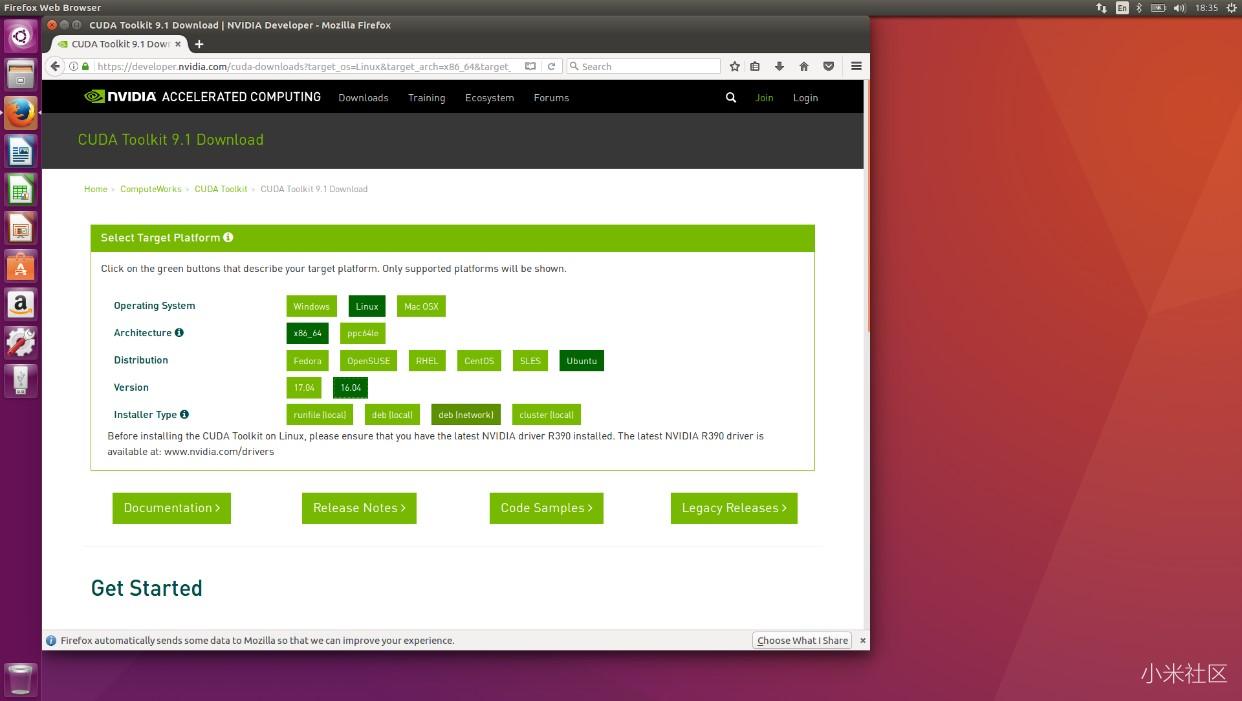Open the Files manager from the dock
Viewport: 1242px width, 701px height.
21,75
